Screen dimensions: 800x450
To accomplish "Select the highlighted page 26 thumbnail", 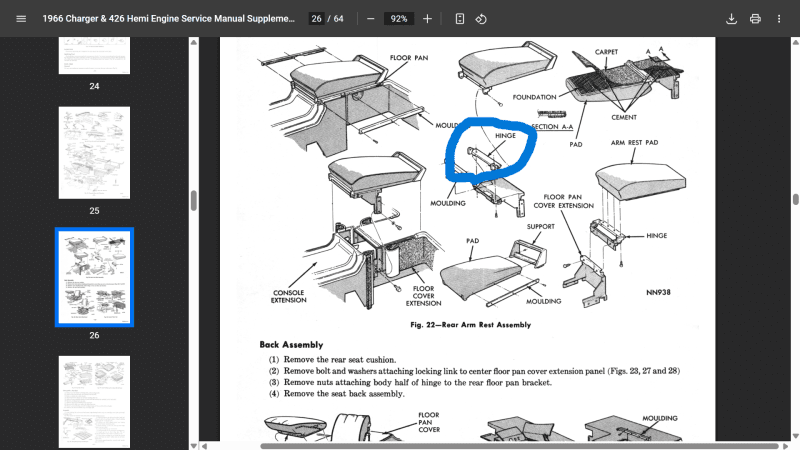I will [x=94, y=276].
